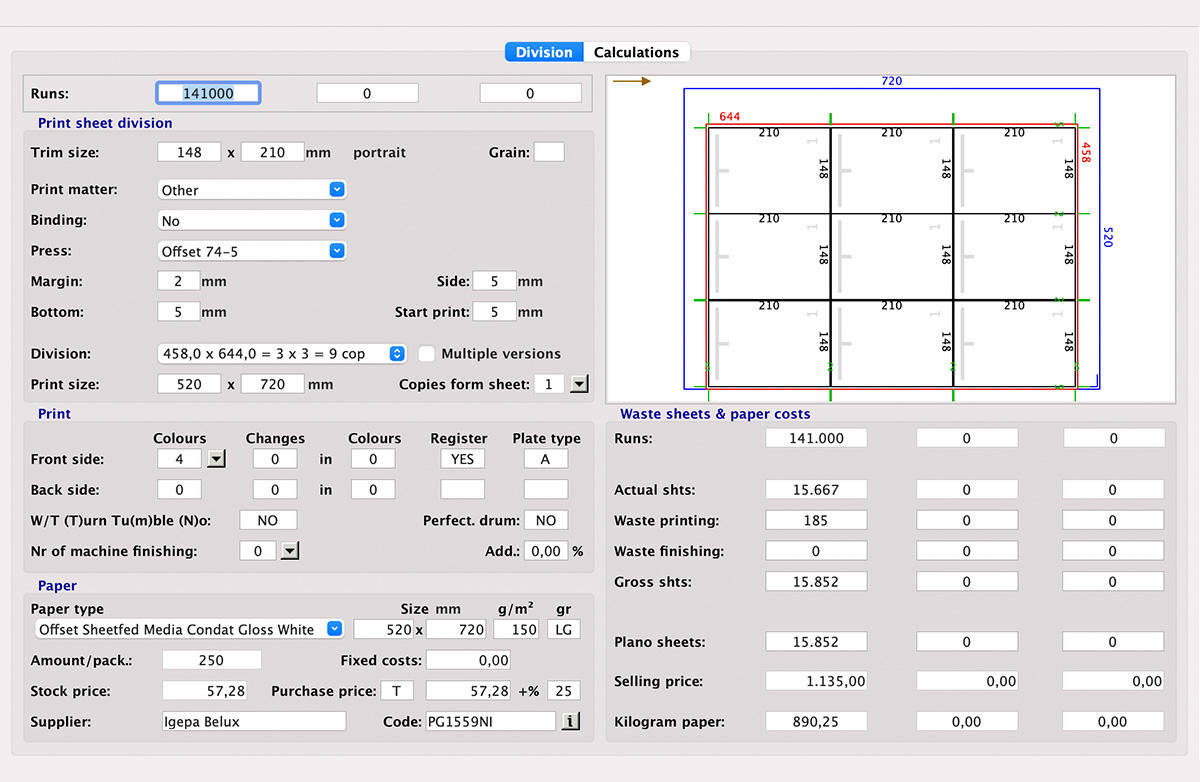
Task: Click the Fixed costs field
Action: coord(468,660)
